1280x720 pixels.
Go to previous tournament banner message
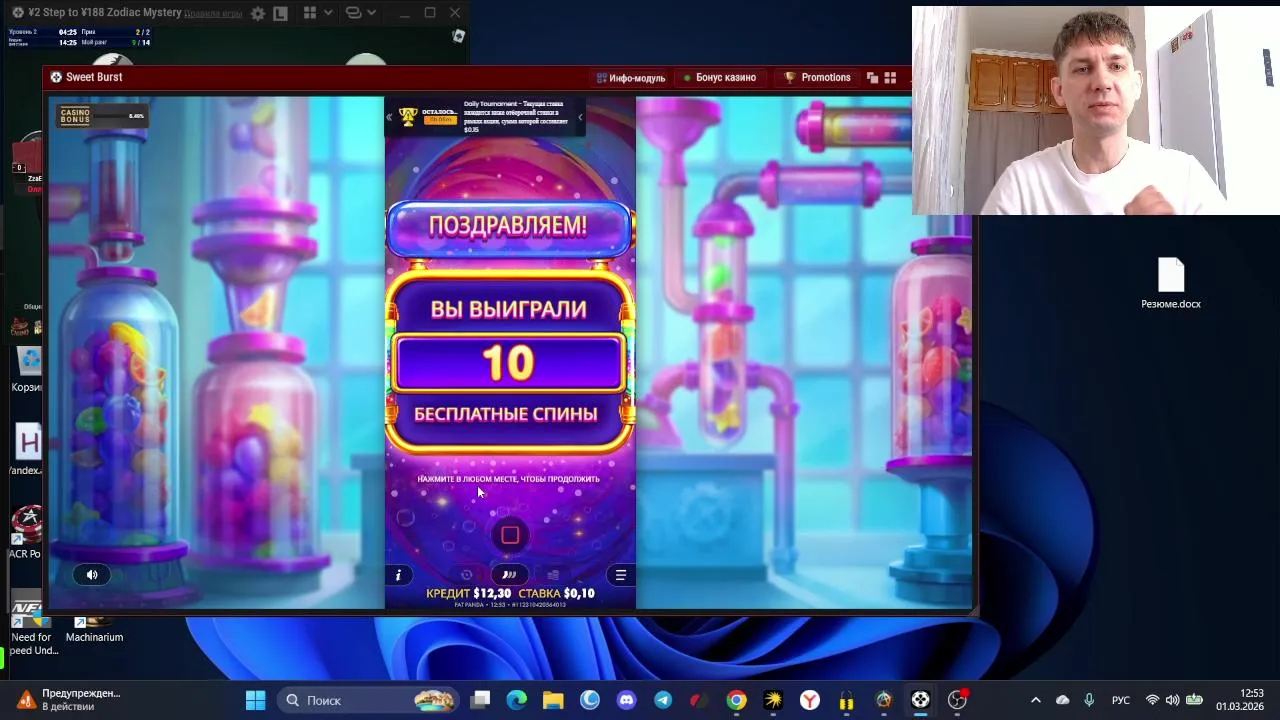click(390, 117)
